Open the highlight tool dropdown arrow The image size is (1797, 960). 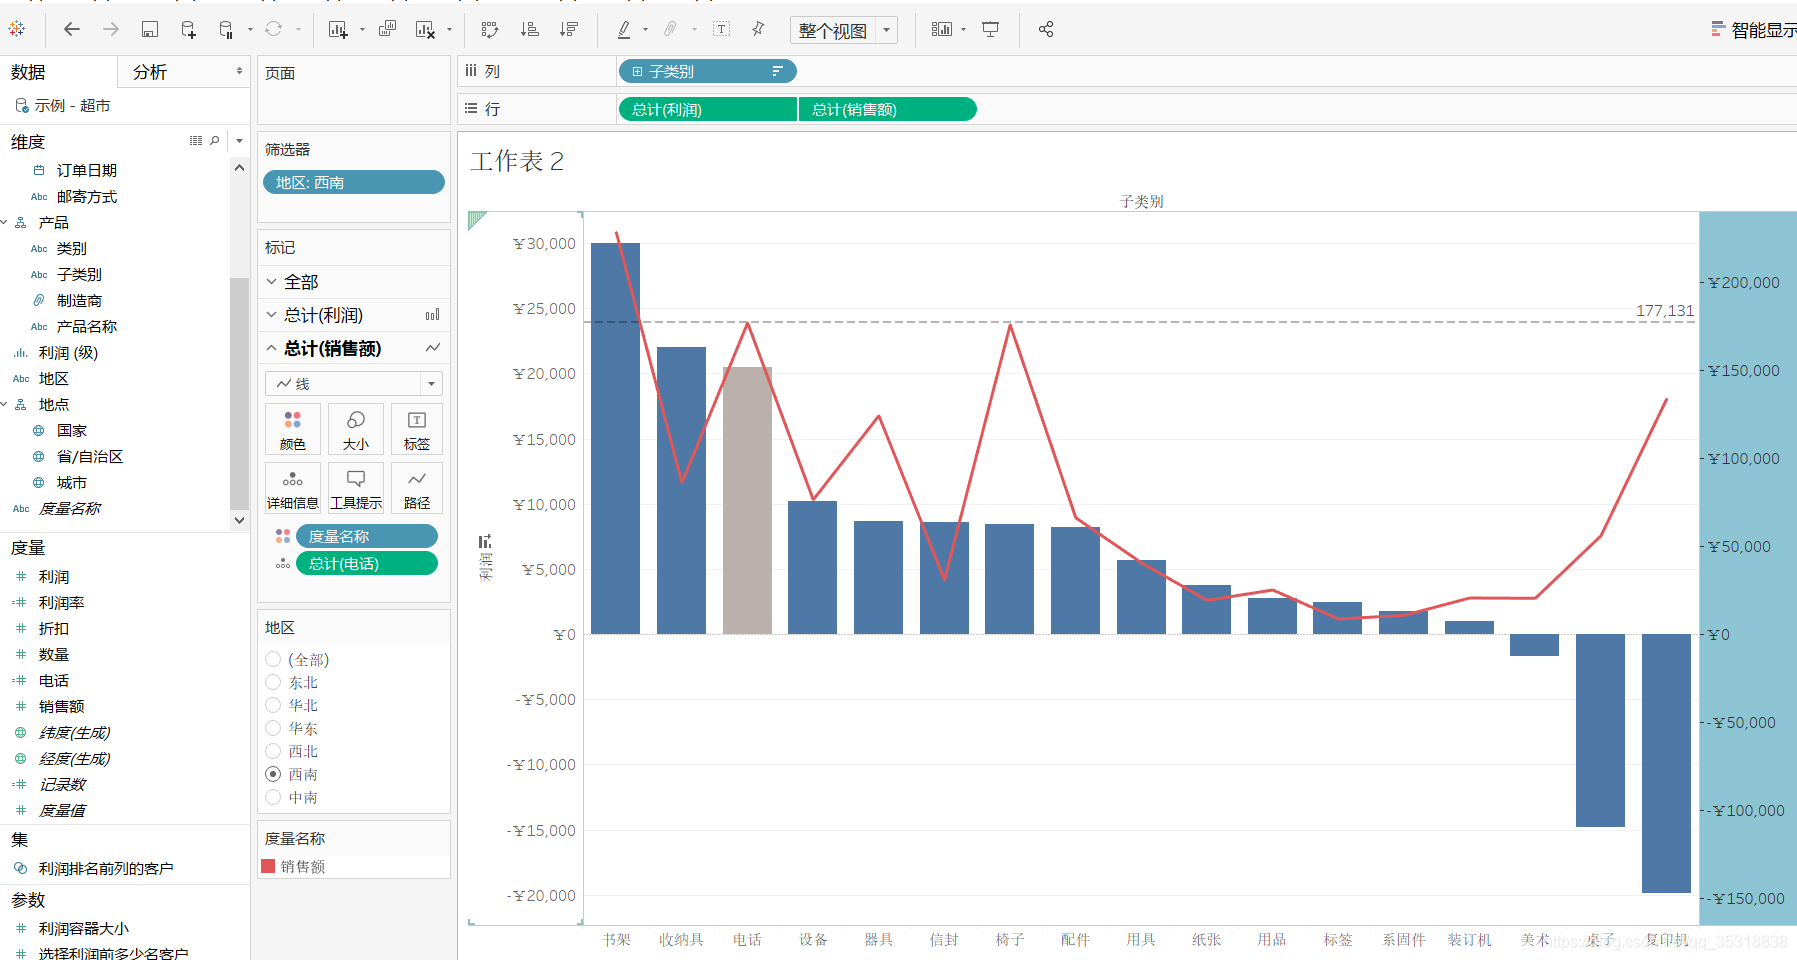point(645,30)
